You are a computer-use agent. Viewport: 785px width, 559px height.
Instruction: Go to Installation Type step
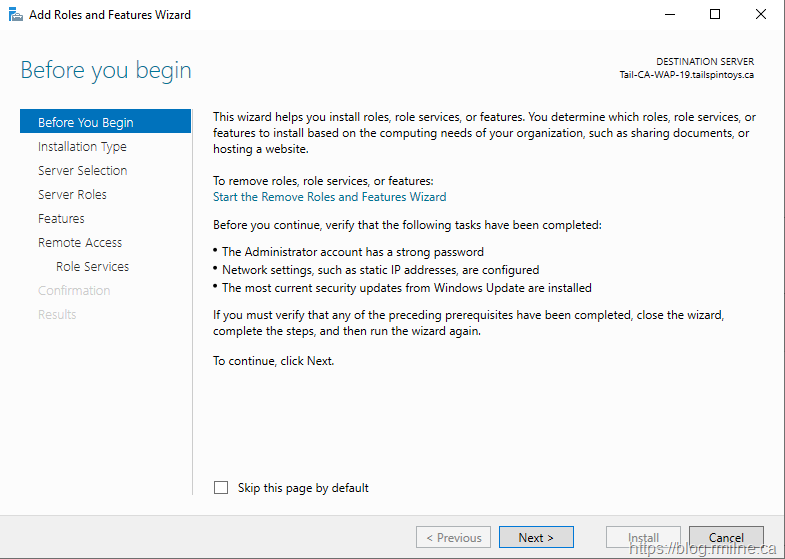(82, 147)
